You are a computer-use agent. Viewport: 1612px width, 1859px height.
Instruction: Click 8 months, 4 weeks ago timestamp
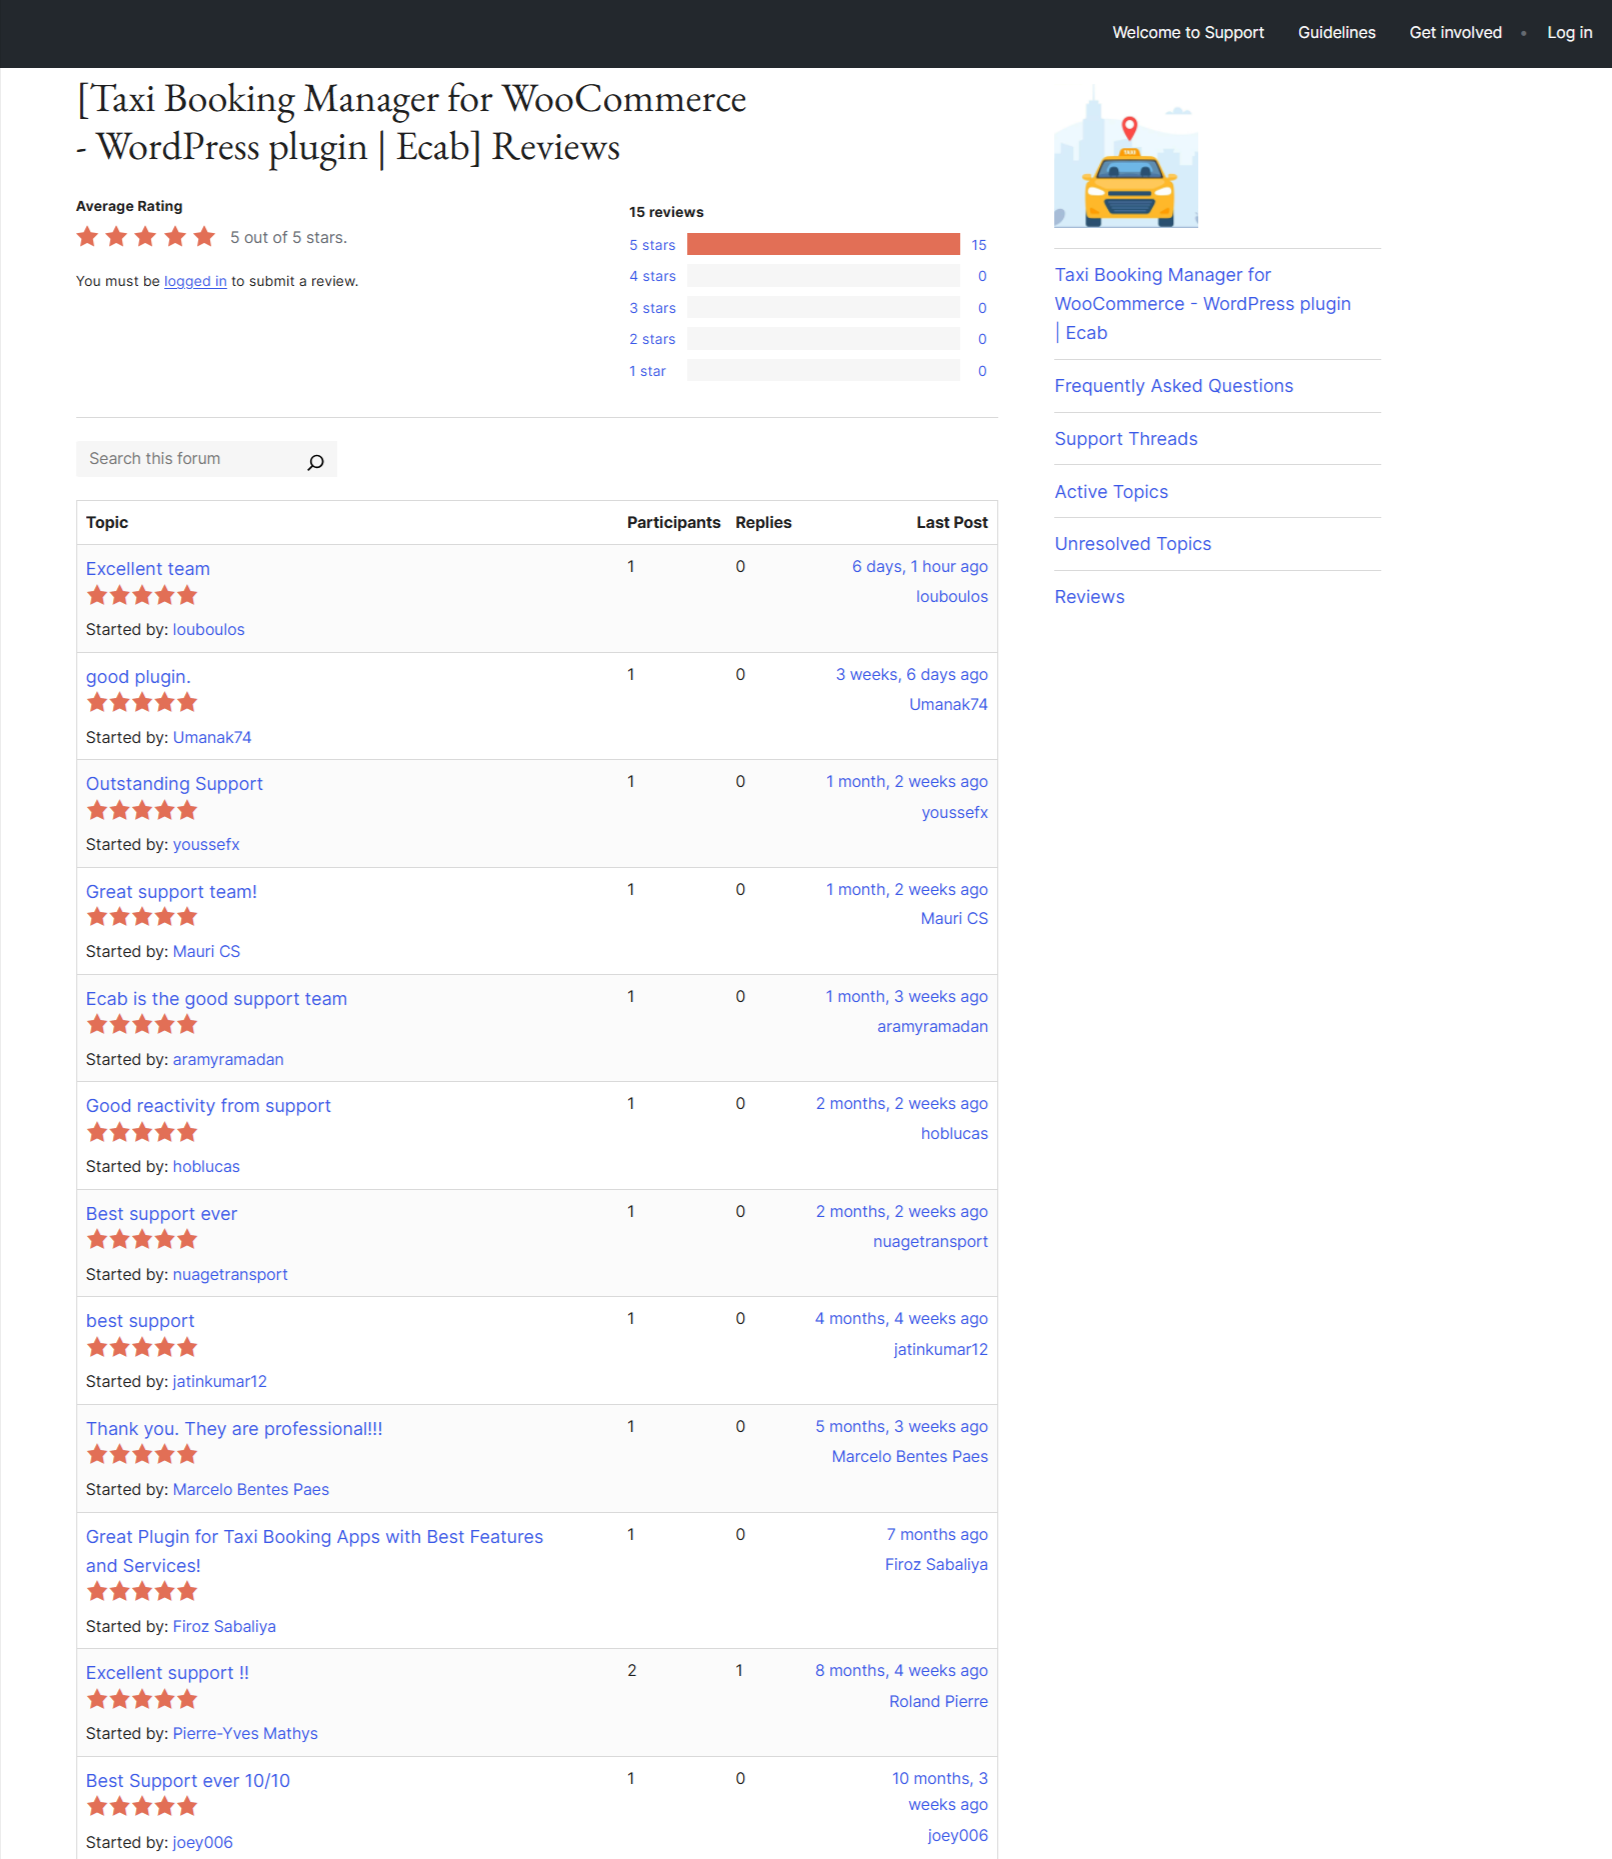(901, 1671)
